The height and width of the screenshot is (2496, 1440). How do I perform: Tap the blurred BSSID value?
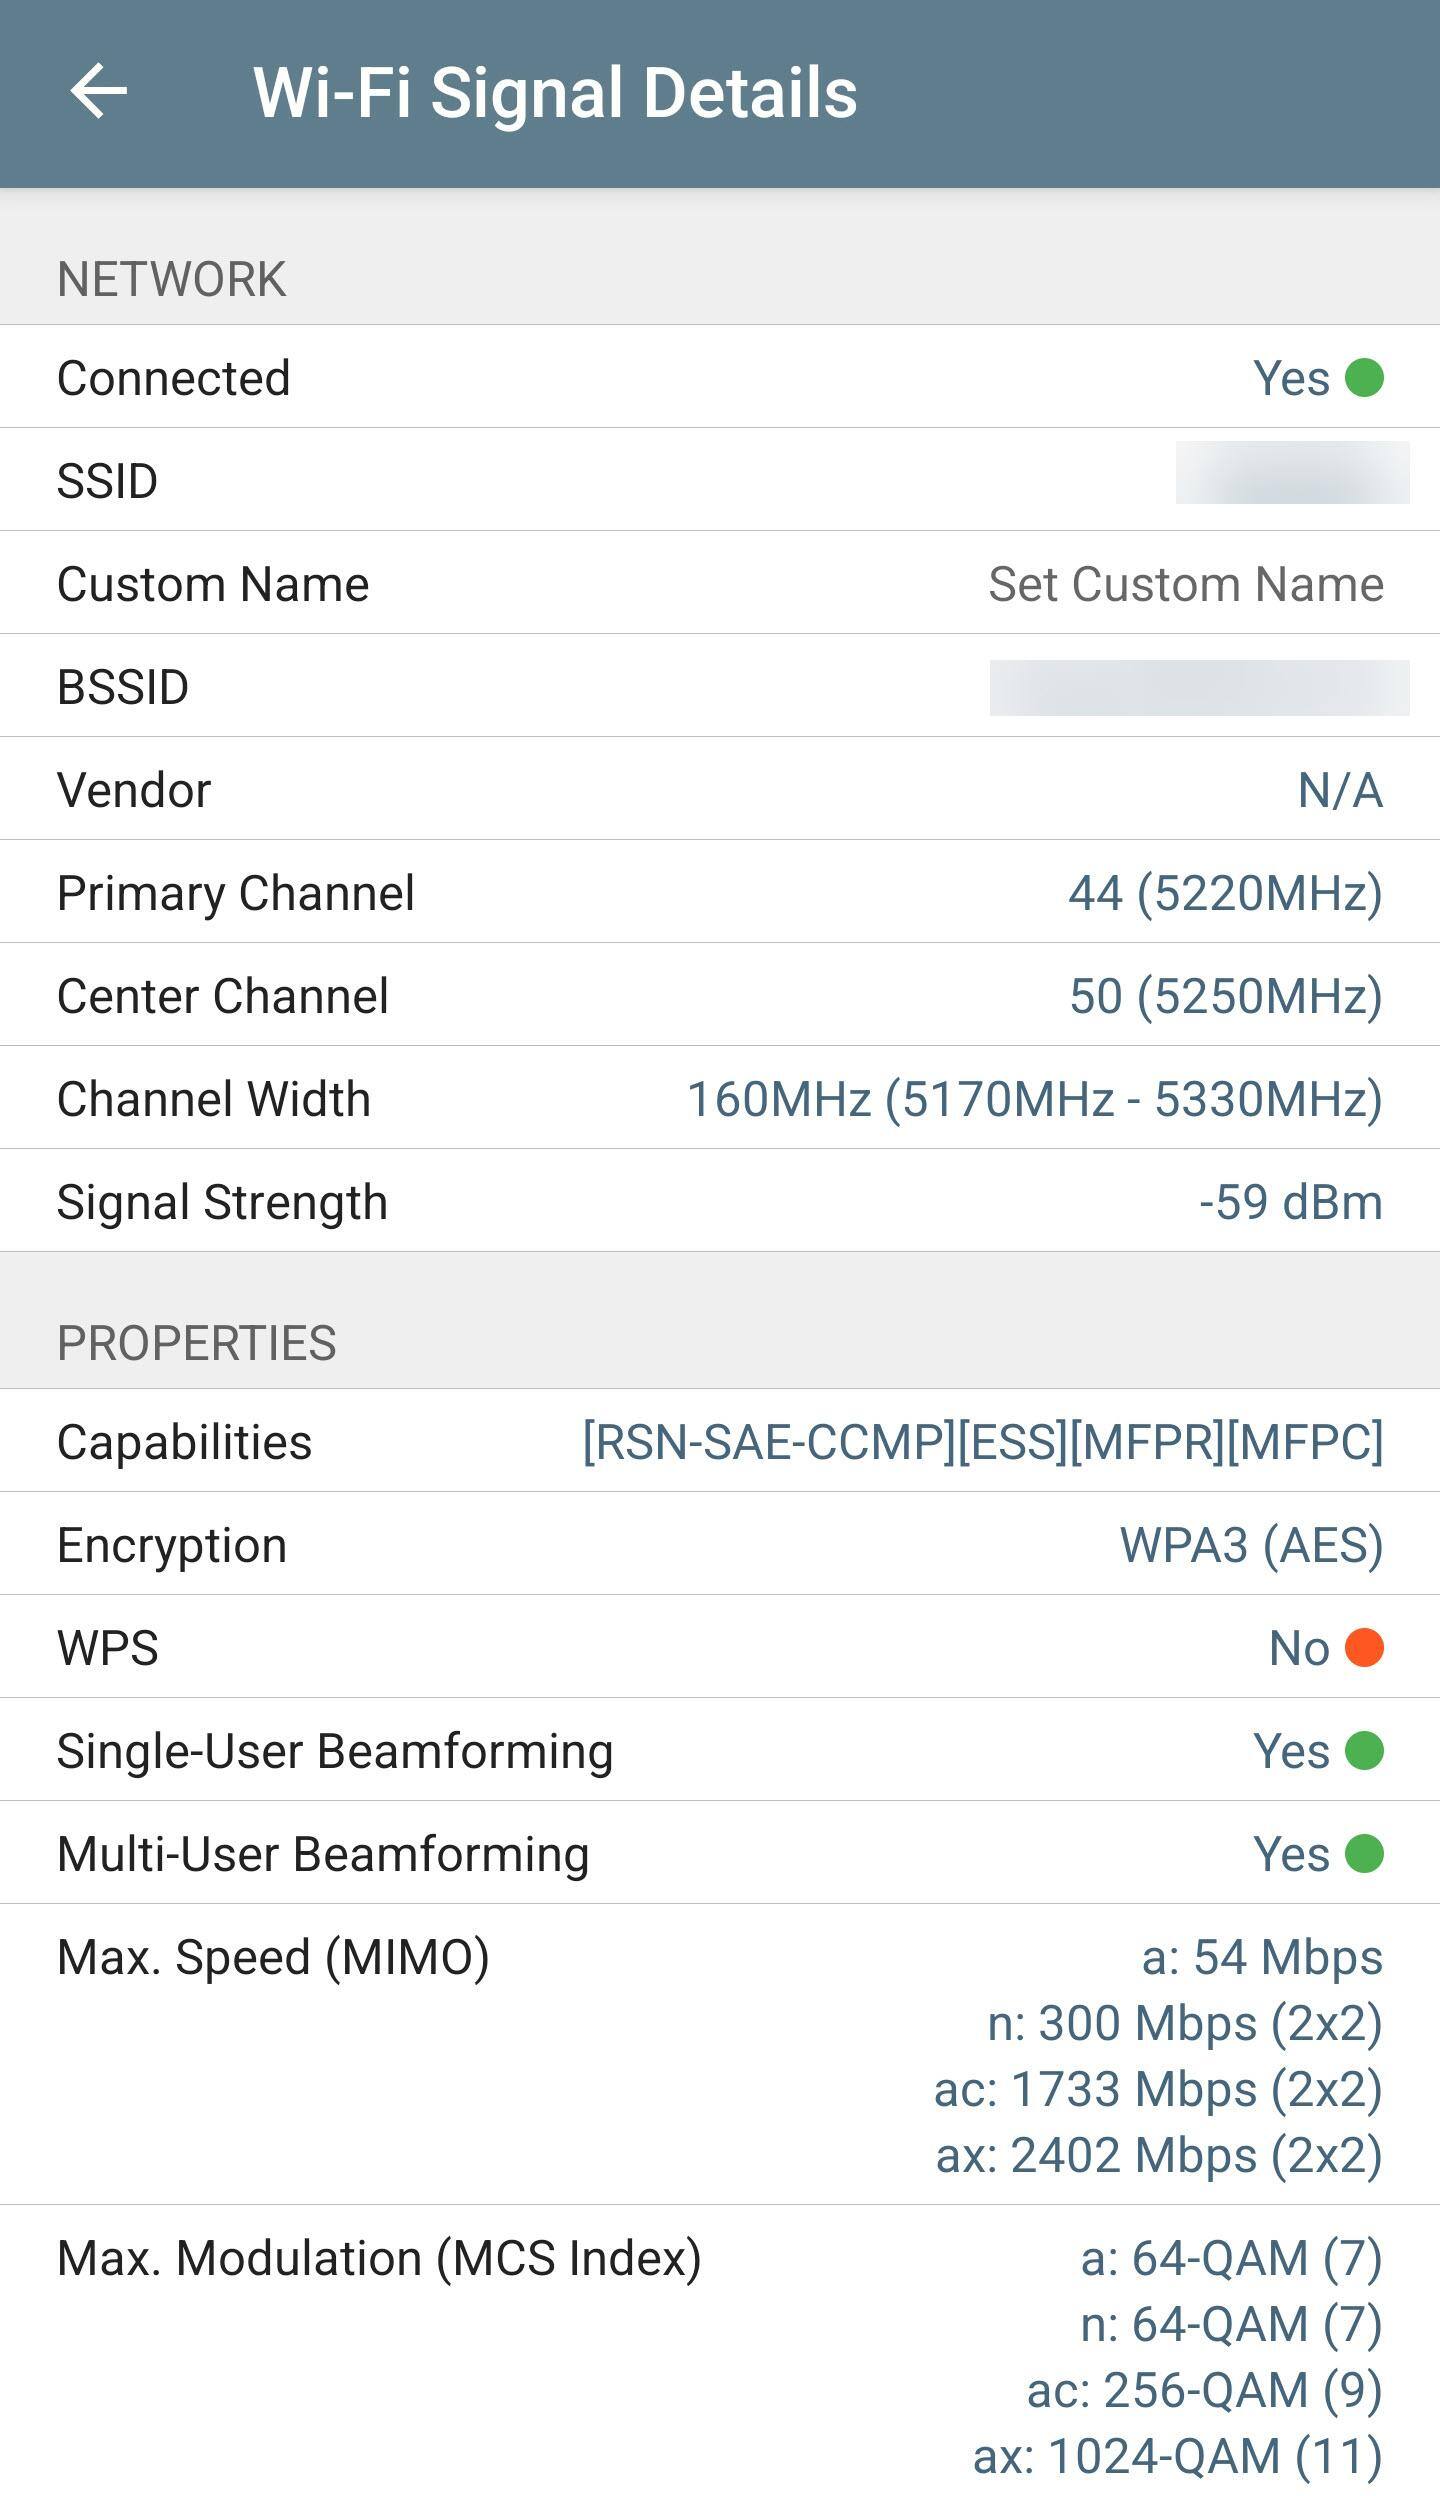click(x=1199, y=688)
